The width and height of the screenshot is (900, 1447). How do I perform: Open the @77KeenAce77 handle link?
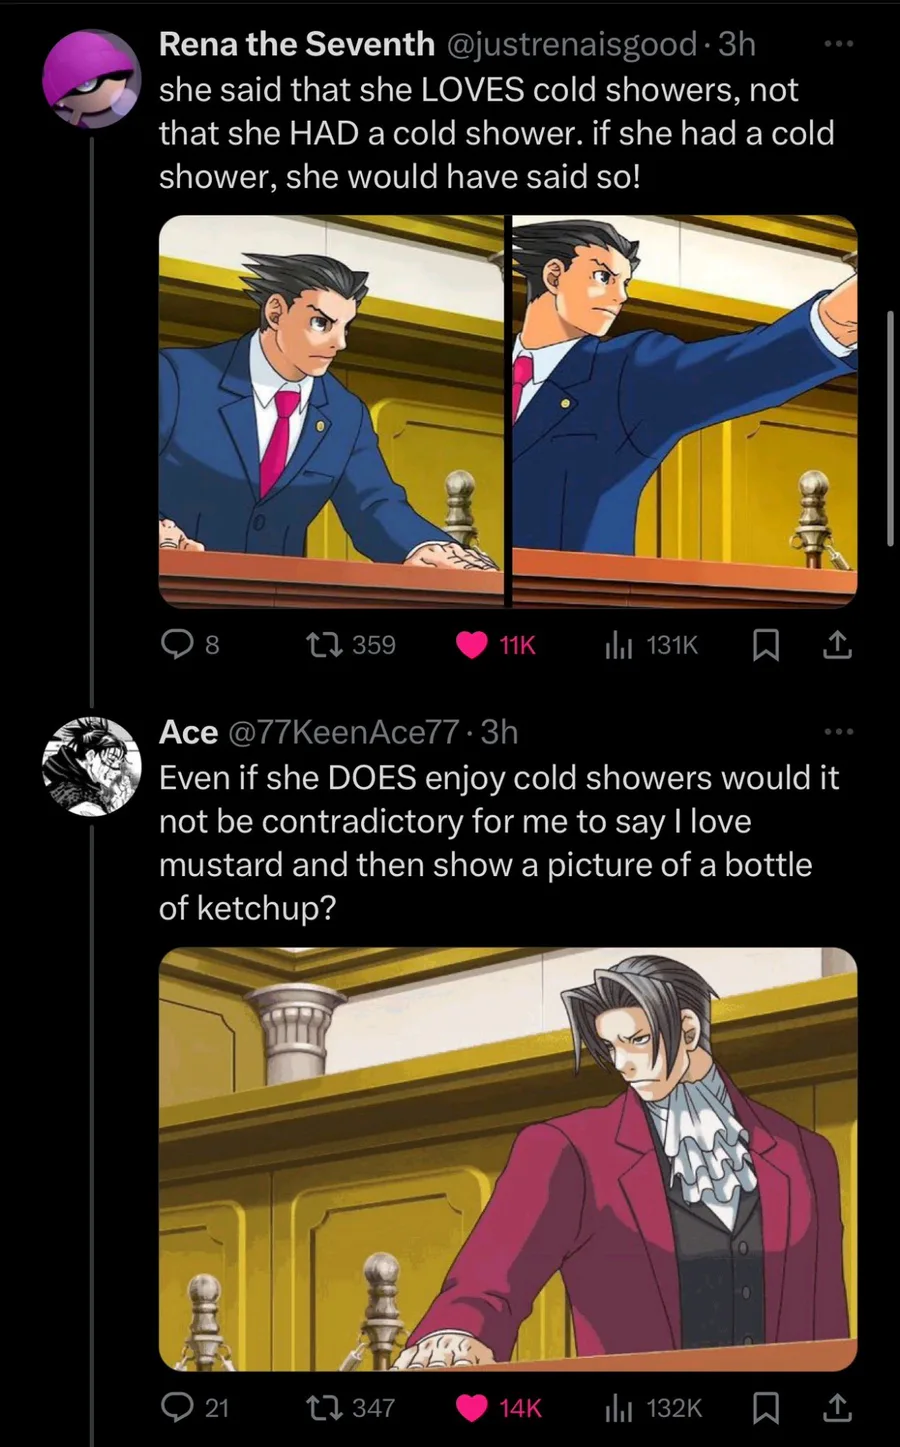343,732
